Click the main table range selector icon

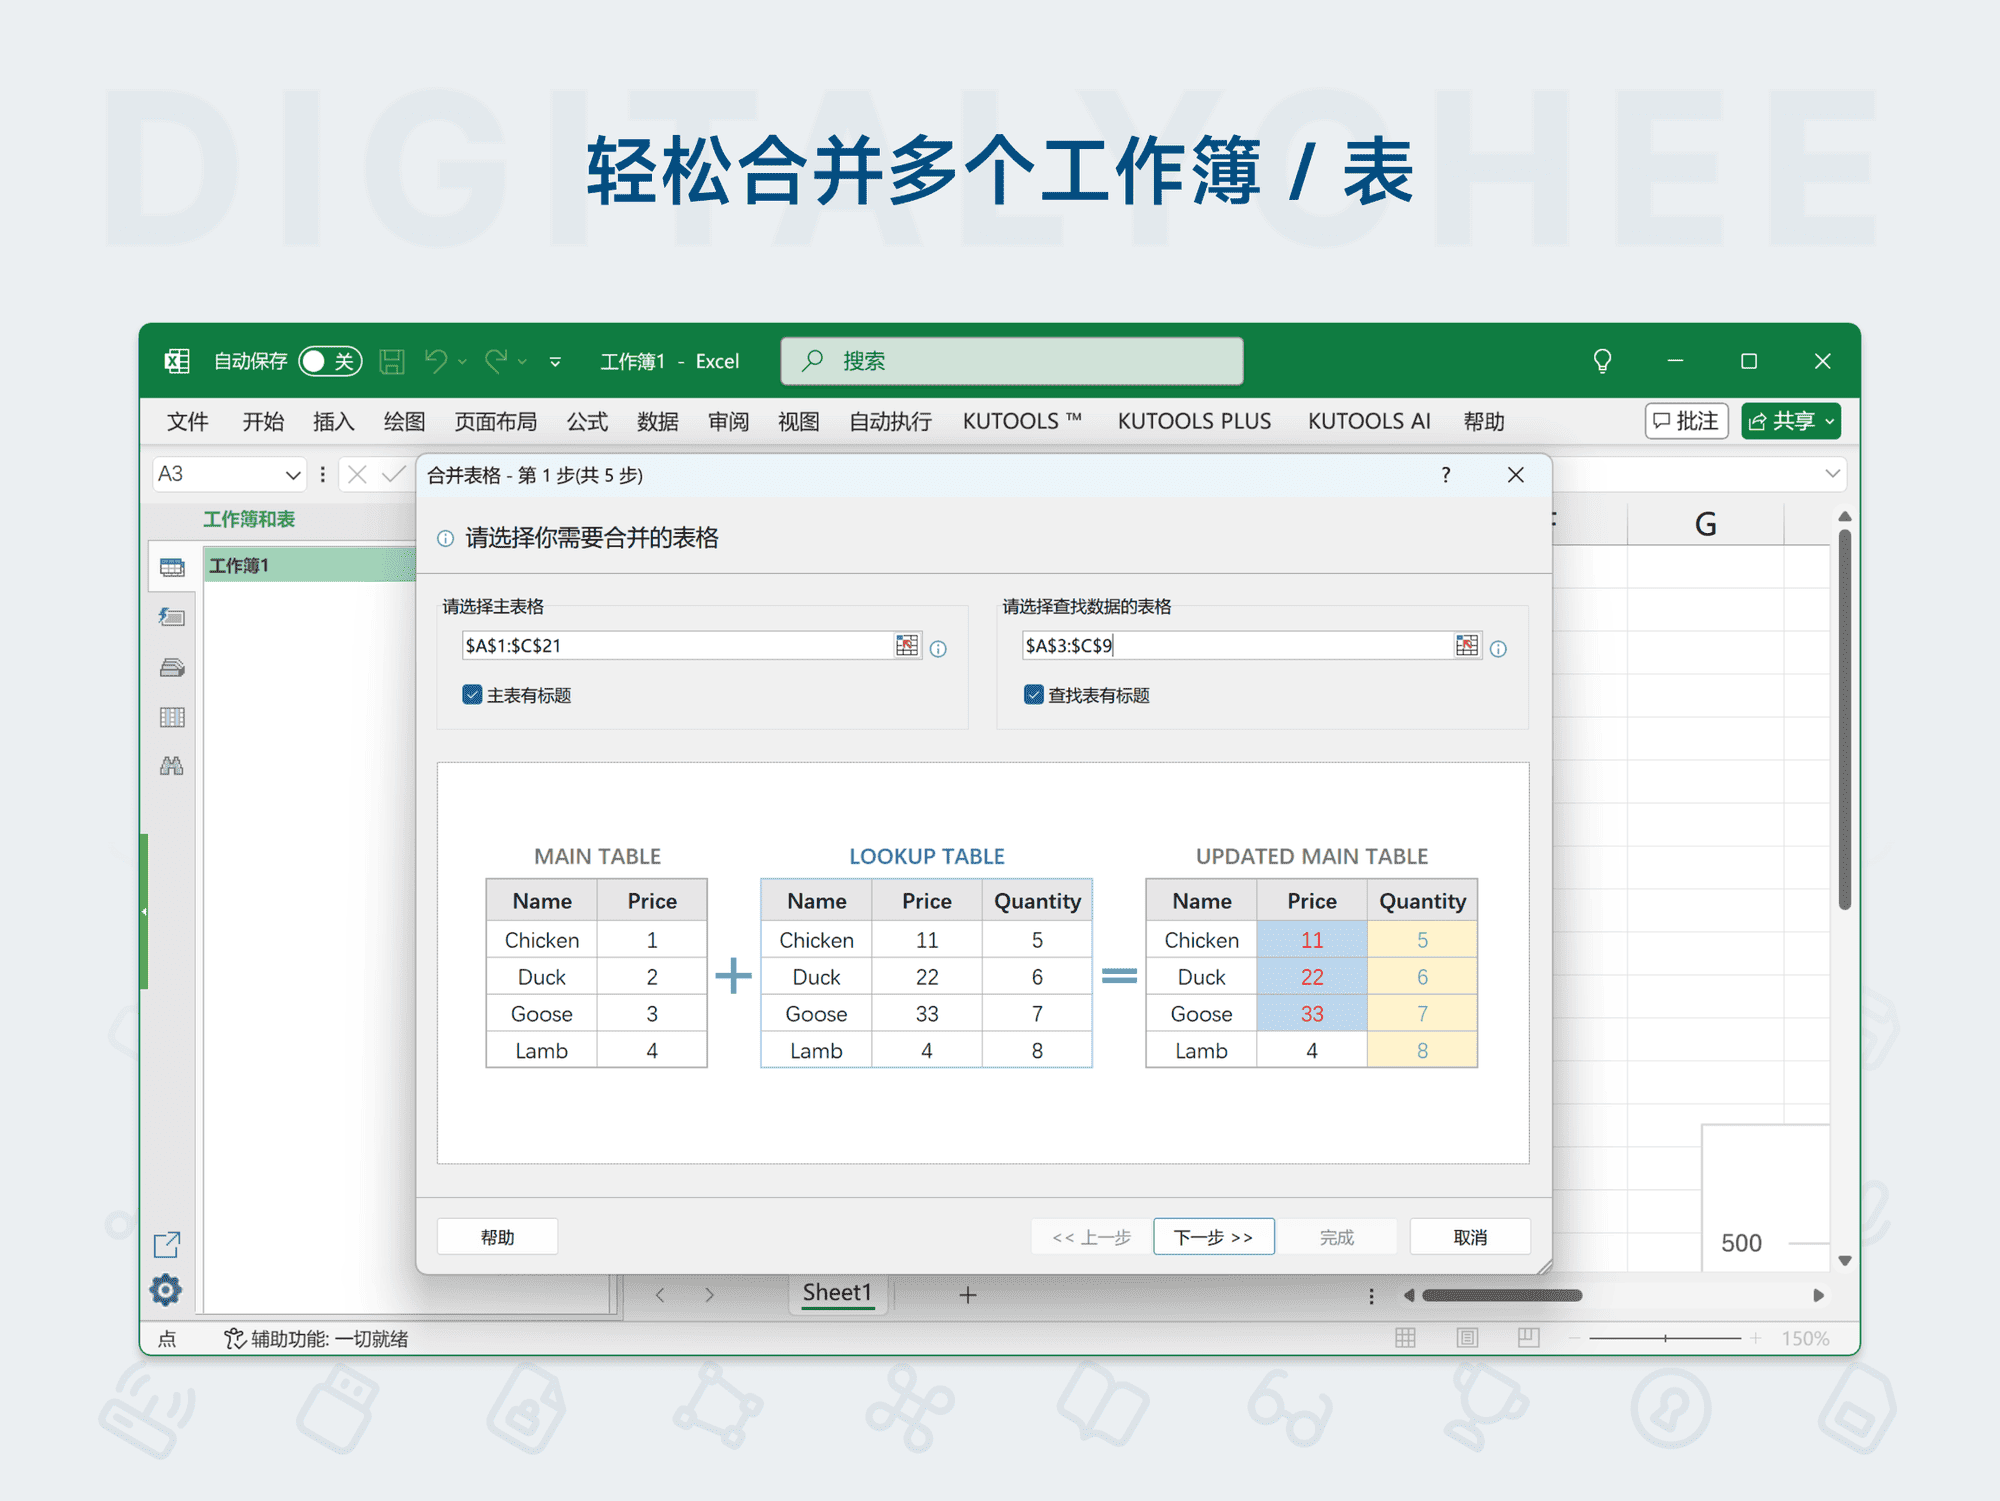[907, 646]
